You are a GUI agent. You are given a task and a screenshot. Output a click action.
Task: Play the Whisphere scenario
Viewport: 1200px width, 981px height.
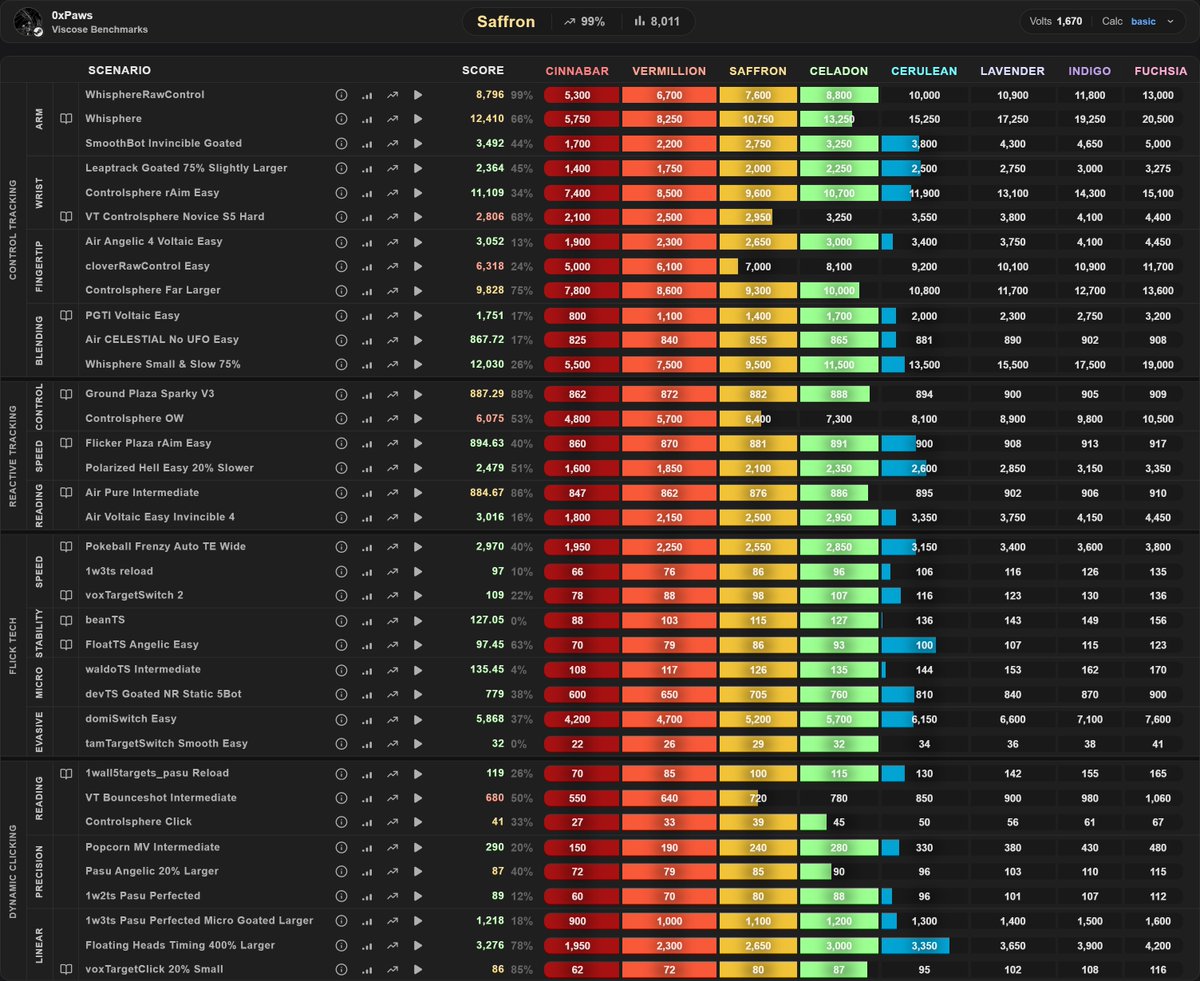tap(418, 119)
